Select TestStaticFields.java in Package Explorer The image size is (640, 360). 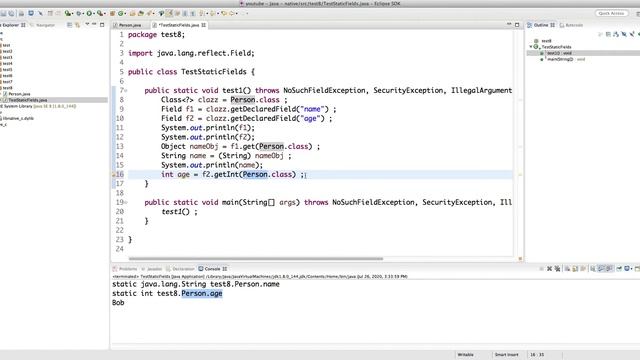(x=24, y=100)
